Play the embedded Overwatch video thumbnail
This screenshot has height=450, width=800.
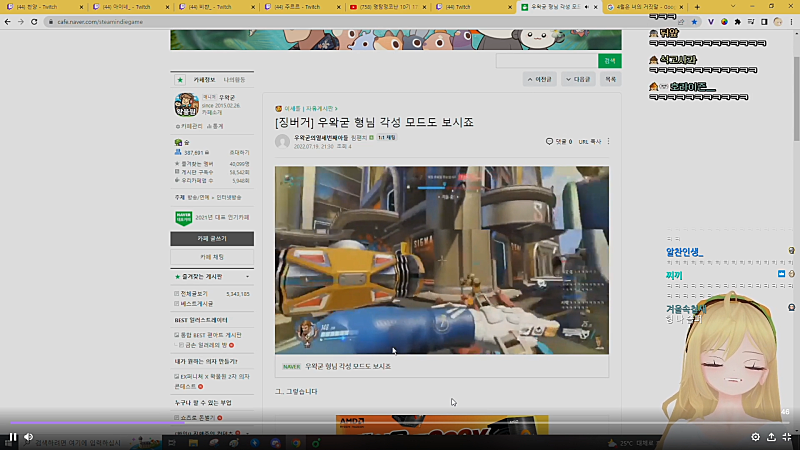[441, 260]
